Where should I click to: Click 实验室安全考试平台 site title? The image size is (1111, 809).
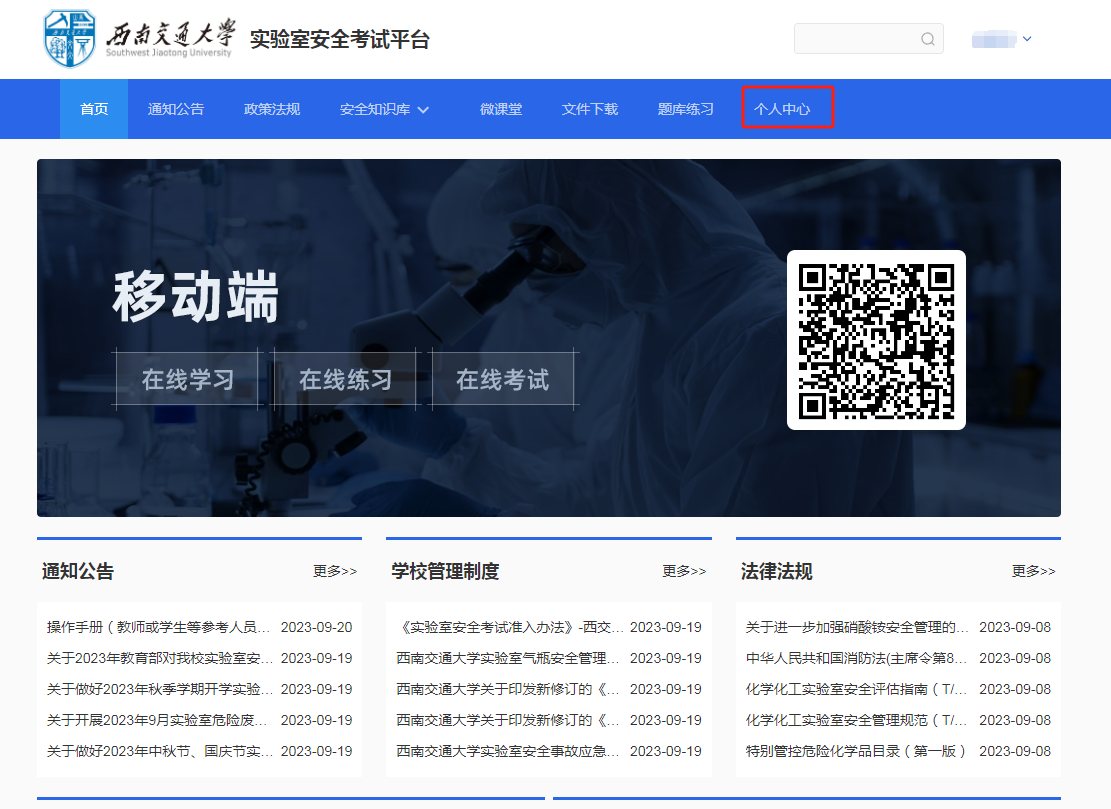(x=340, y=39)
